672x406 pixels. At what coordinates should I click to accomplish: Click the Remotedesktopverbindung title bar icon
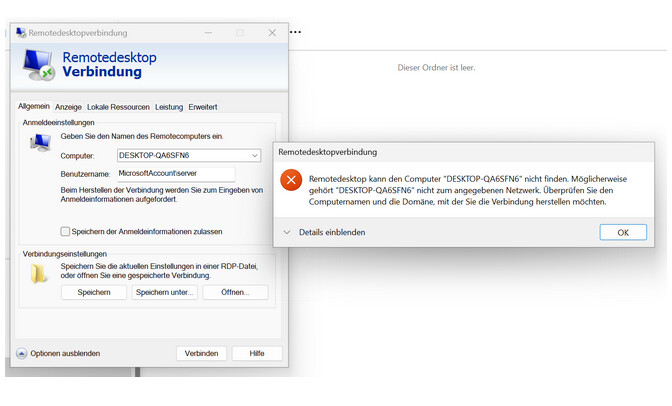[x=20, y=33]
